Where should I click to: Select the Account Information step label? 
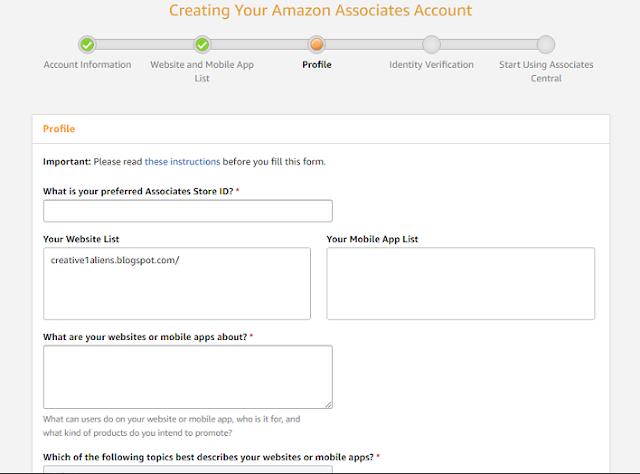tap(87, 65)
